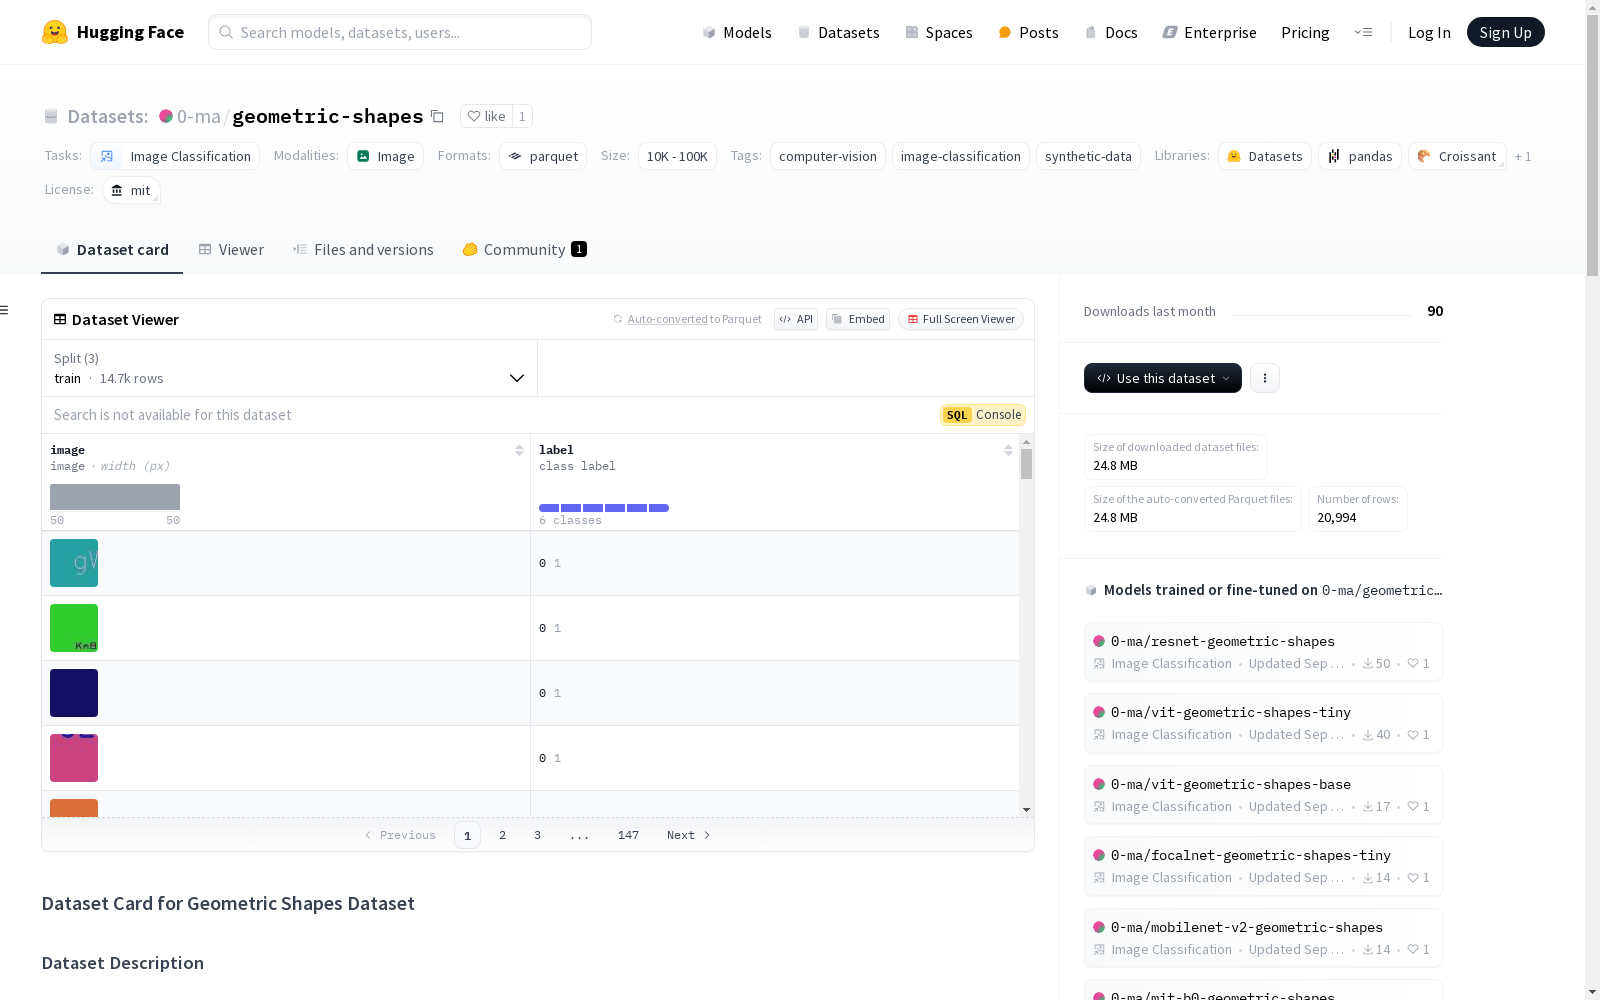Image resolution: width=1600 pixels, height=1000 pixels.
Task: Click Log In
Action: (1429, 32)
